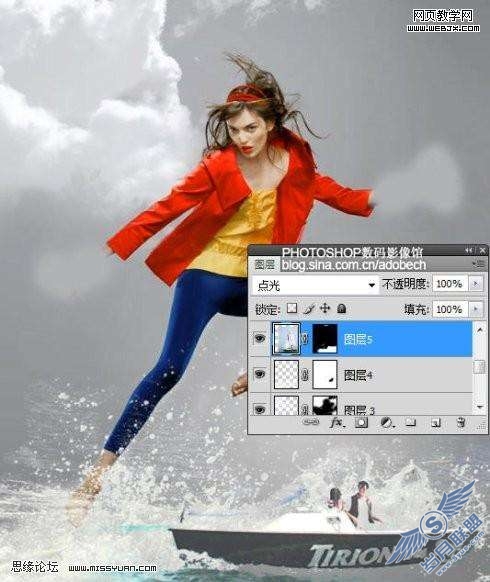This screenshot has width=490, height=582.
Task: Click the mask link icon on 图层 3
Action: 306,409
